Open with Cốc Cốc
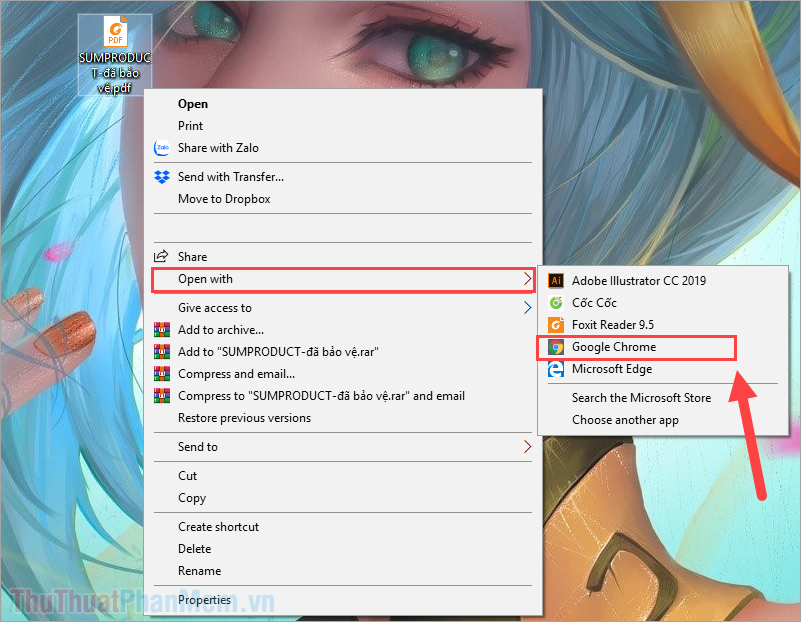Image resolution: width=801 pixels, height=622 pixels. tap(663, 303)
